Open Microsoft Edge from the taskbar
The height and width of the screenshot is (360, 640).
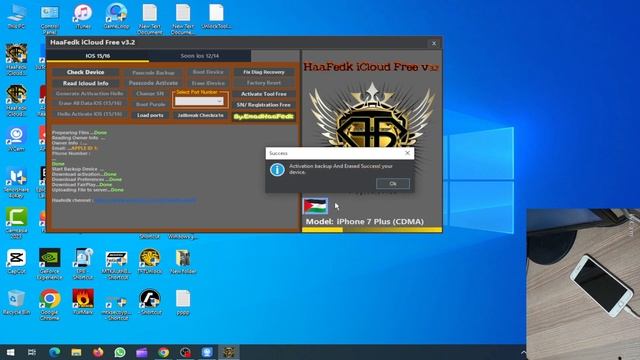pos(54,352)
